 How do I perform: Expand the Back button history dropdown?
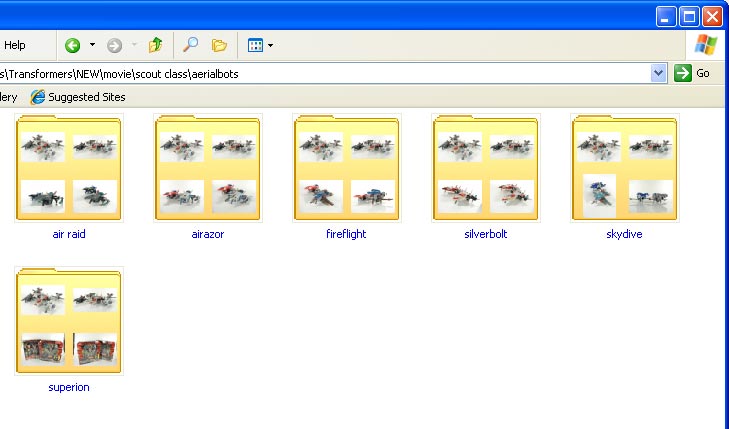(x=92, y=45)
